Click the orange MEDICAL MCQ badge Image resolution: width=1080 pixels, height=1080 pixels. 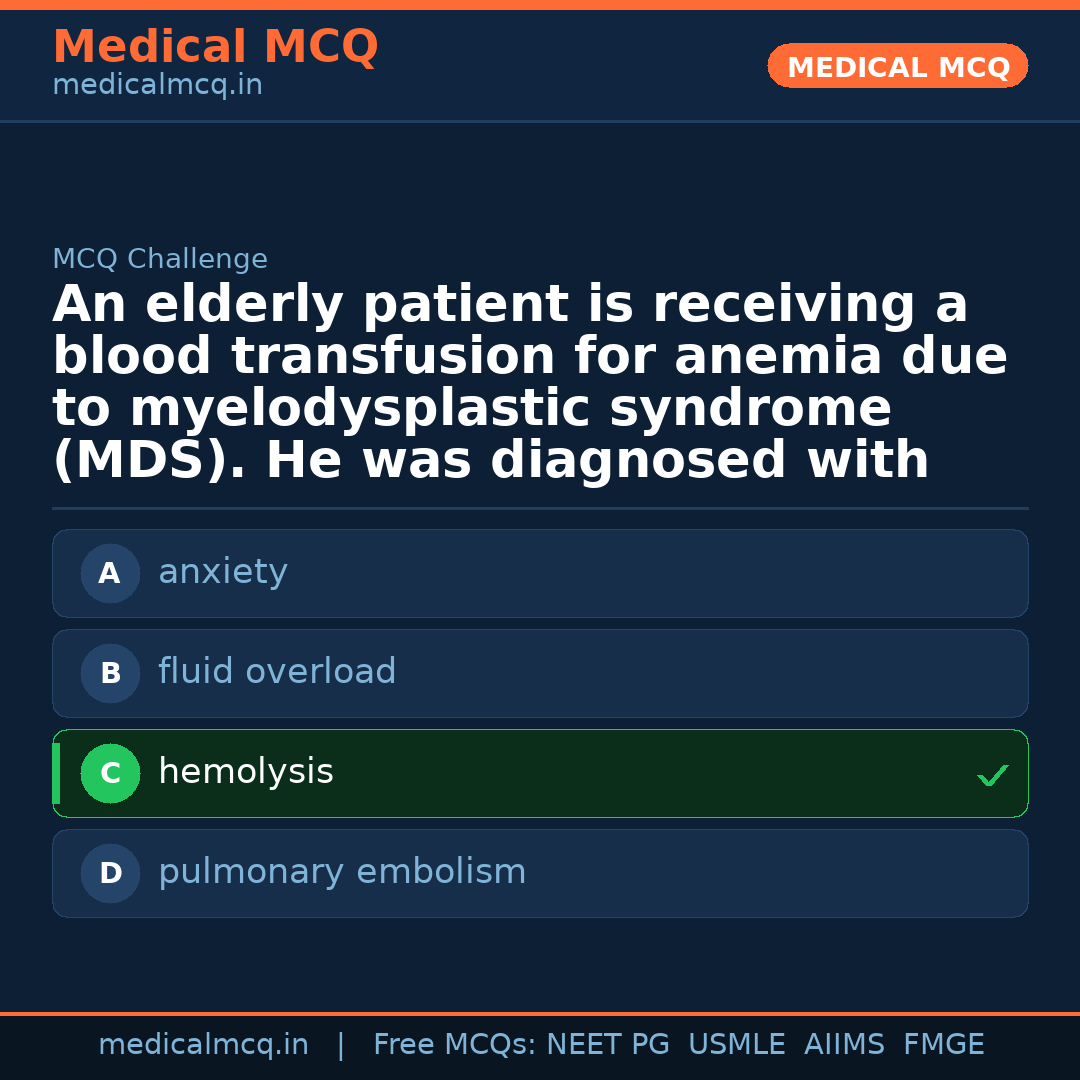pyautogui.click(x=898, y=67)
